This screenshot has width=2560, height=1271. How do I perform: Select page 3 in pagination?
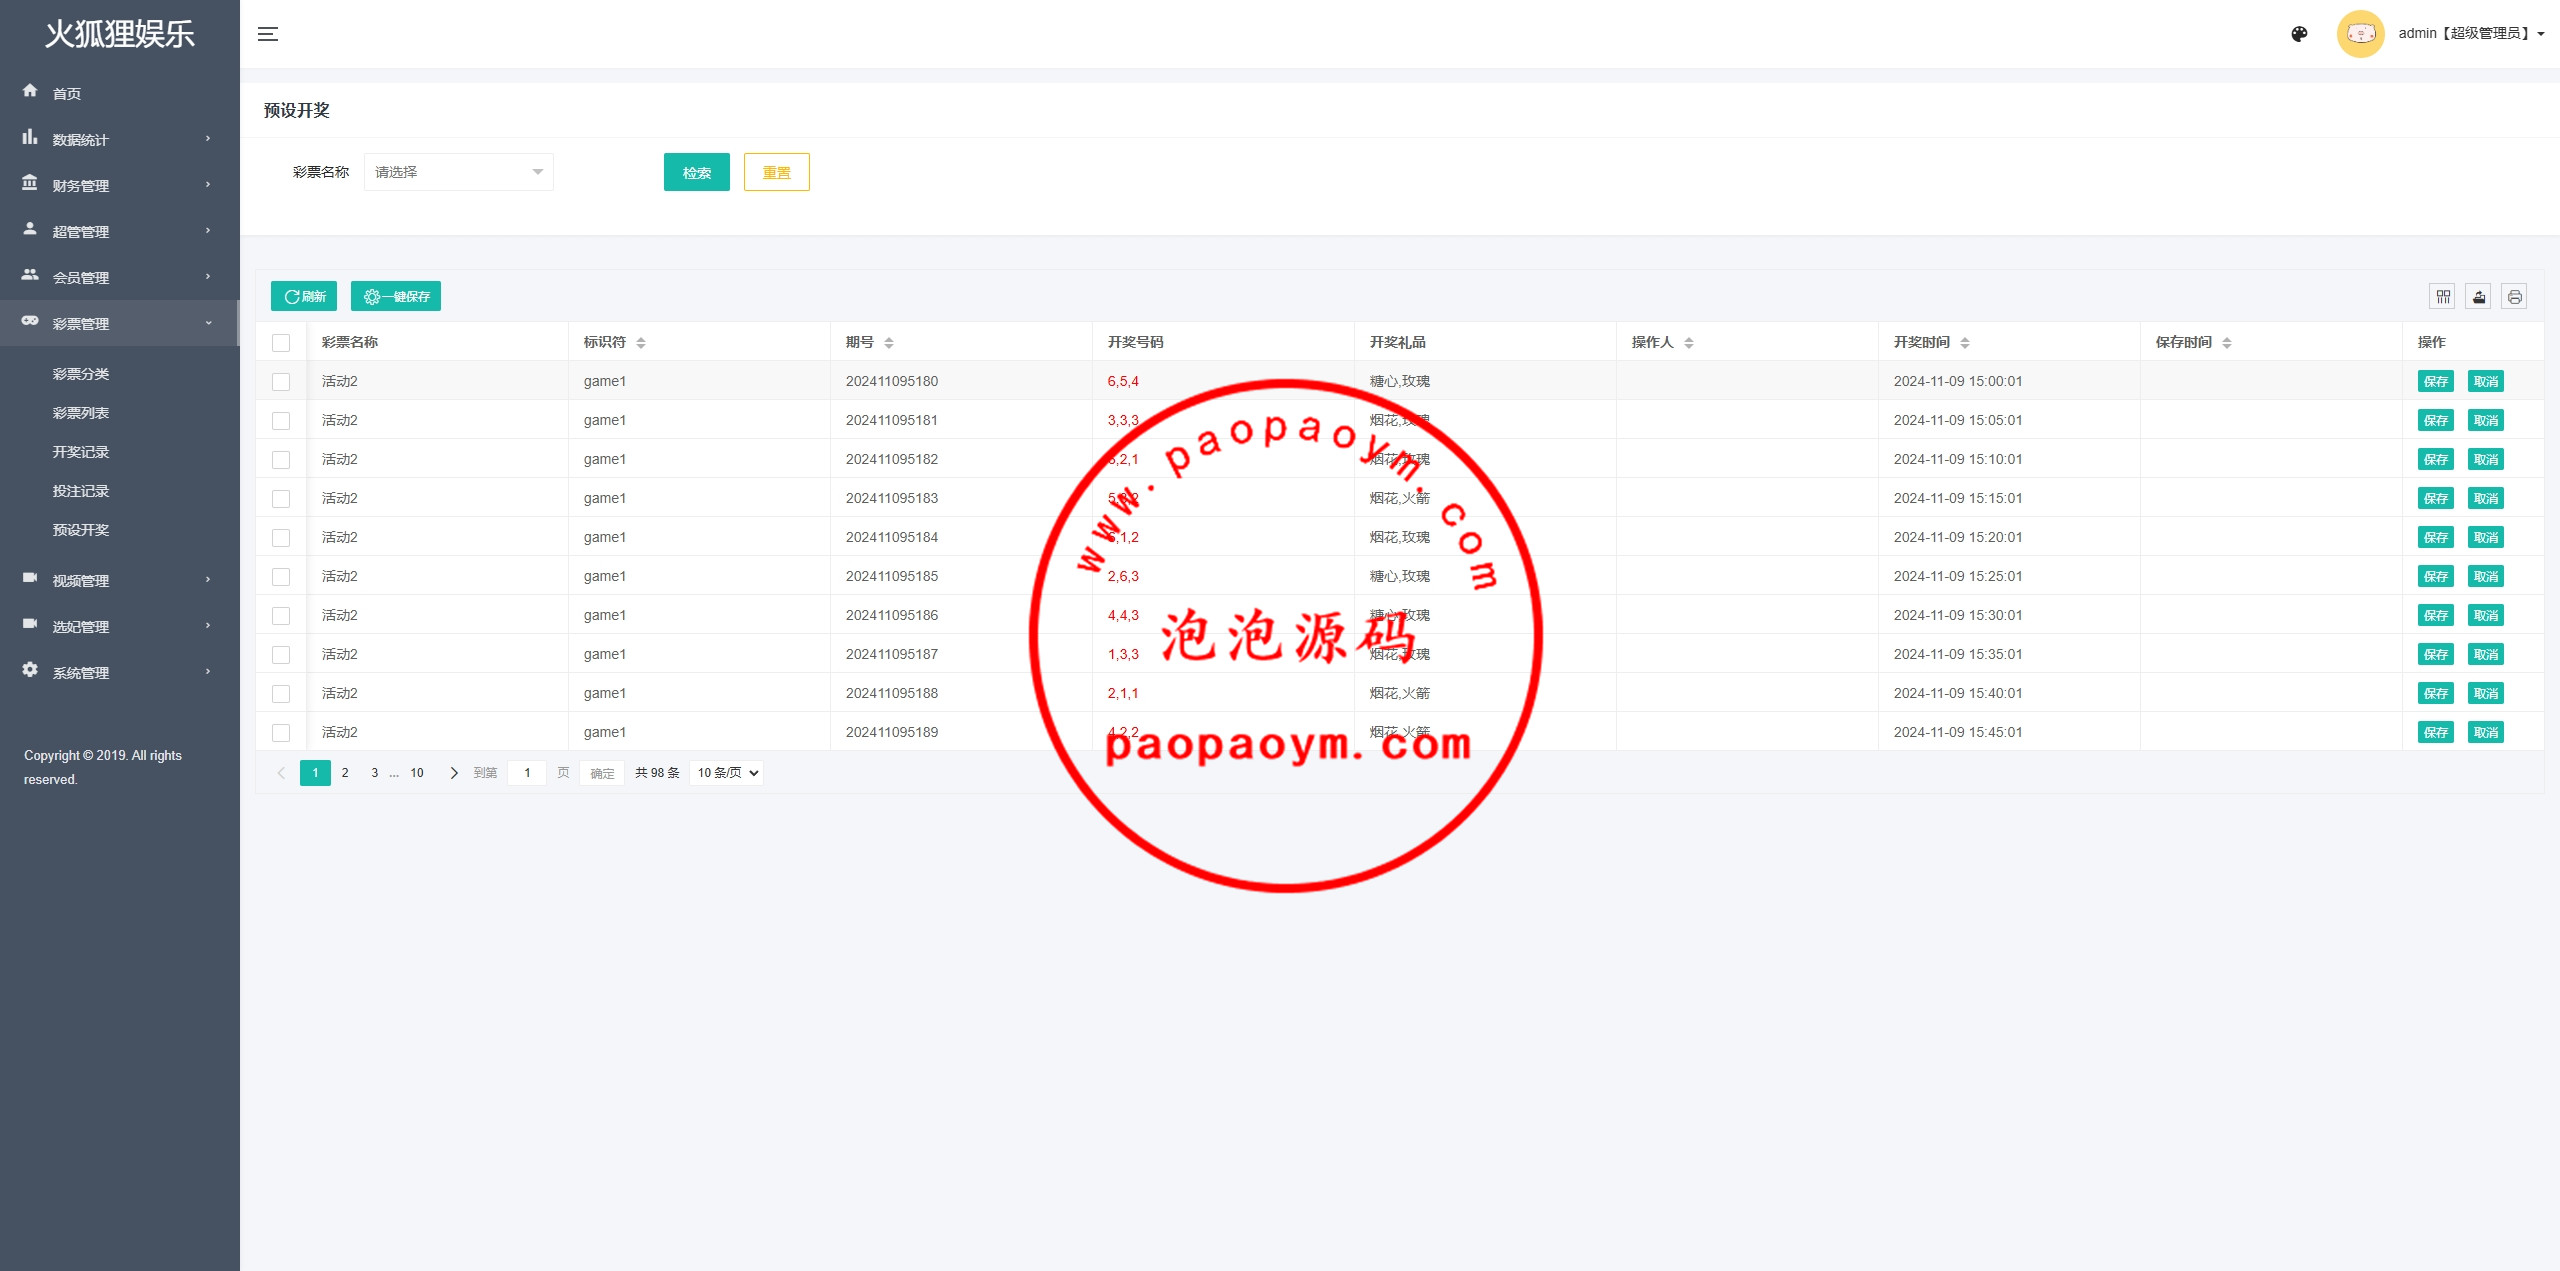pos(375,773)
